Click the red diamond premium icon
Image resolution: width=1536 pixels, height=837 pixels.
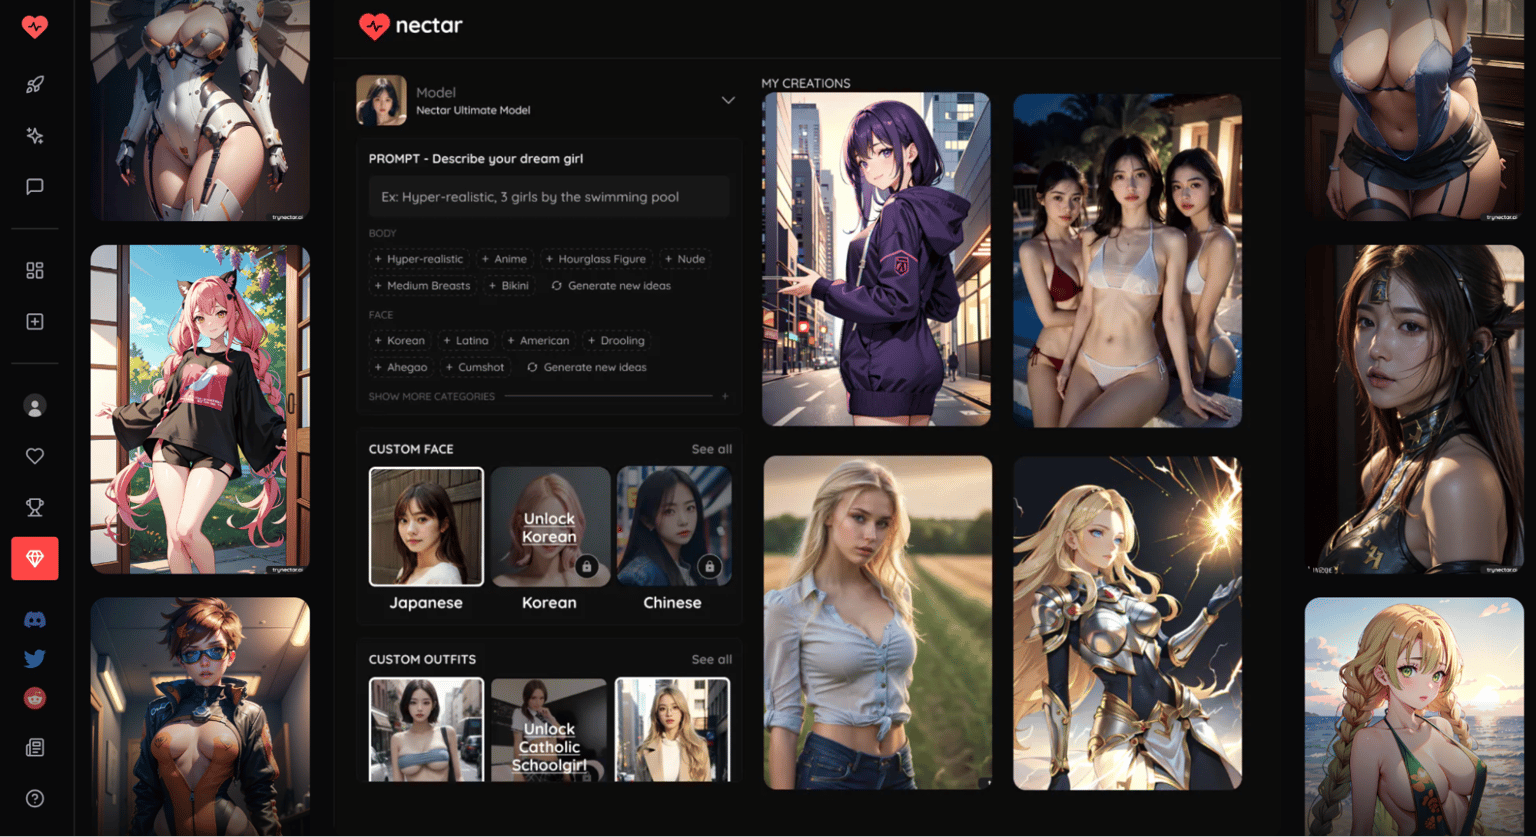[35, 559]
